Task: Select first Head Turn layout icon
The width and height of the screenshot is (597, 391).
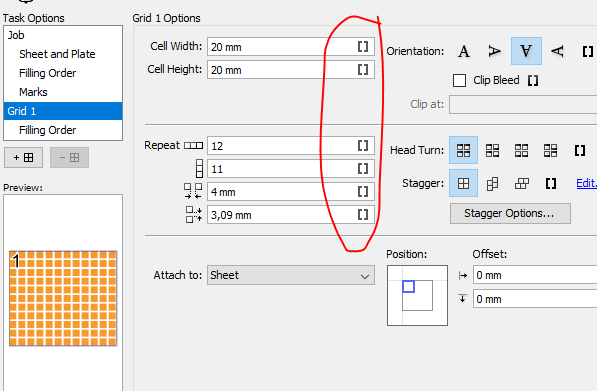Action: [463, 150]
